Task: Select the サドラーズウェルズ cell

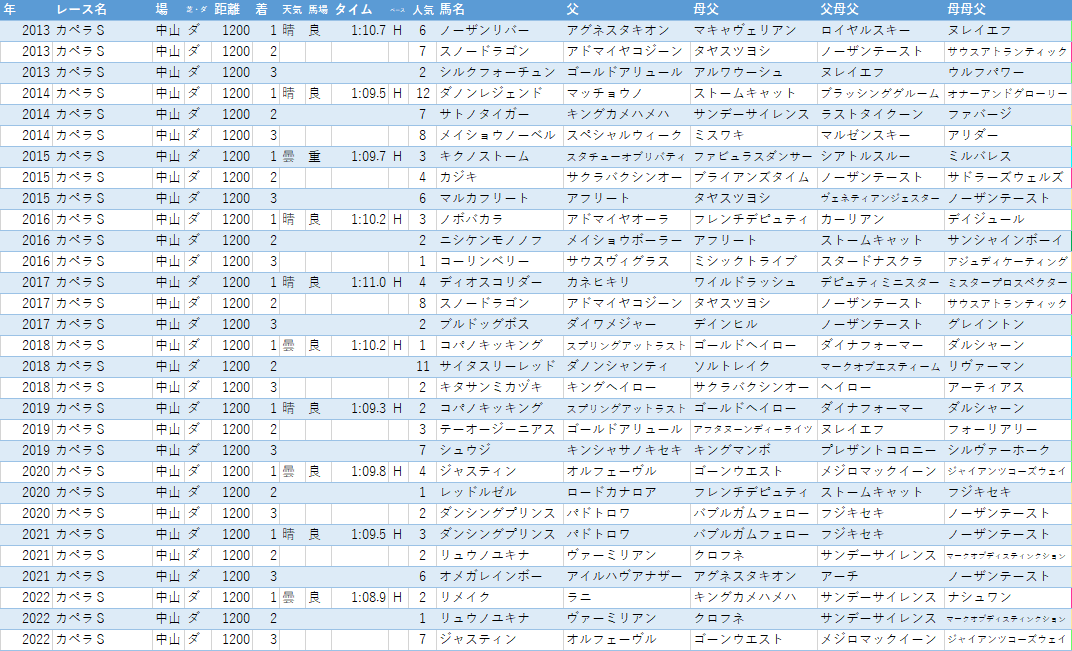Action: (1005, 177)
